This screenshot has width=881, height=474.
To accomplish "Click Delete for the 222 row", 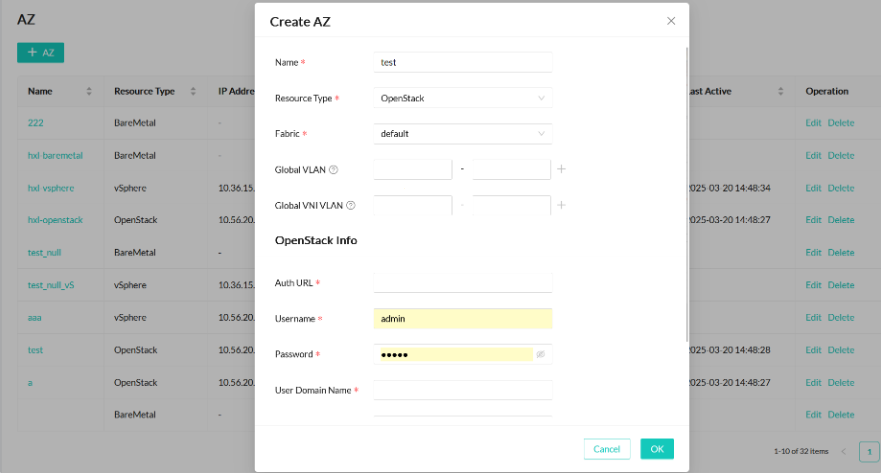I will tap(840, 123).
